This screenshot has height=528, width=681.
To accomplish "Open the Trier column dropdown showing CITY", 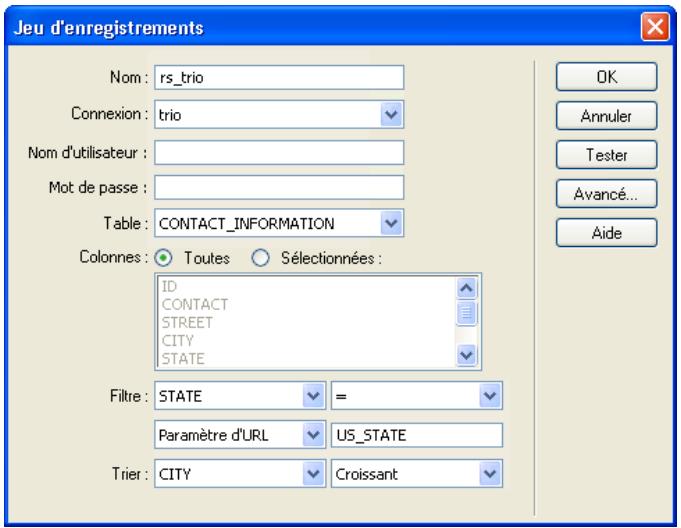I will tap(240, 474).
